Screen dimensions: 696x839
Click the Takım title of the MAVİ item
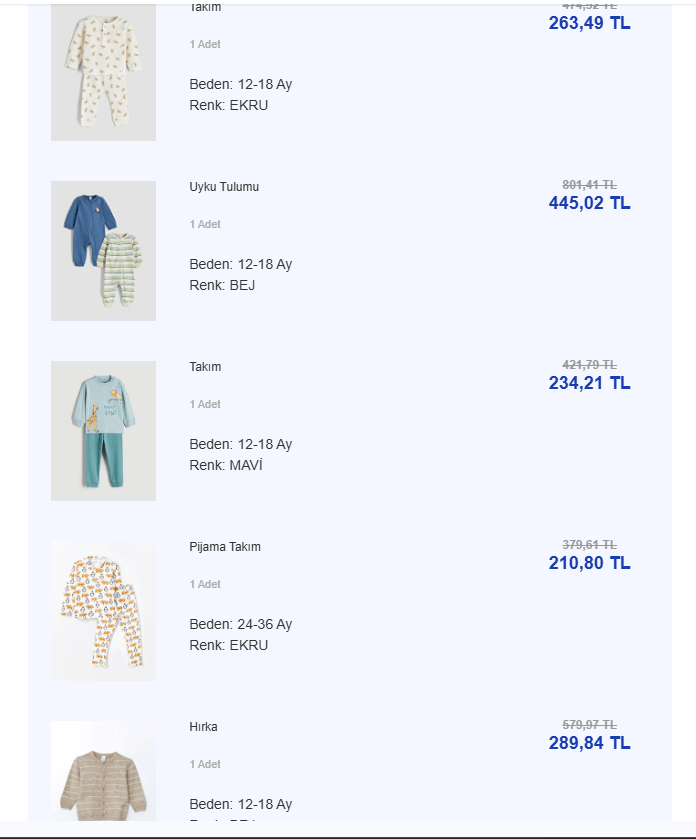(x=205, y=367)
